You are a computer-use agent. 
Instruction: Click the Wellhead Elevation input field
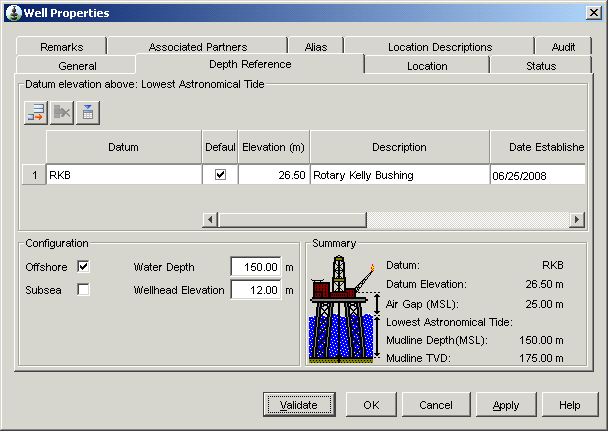click(256, 290)
